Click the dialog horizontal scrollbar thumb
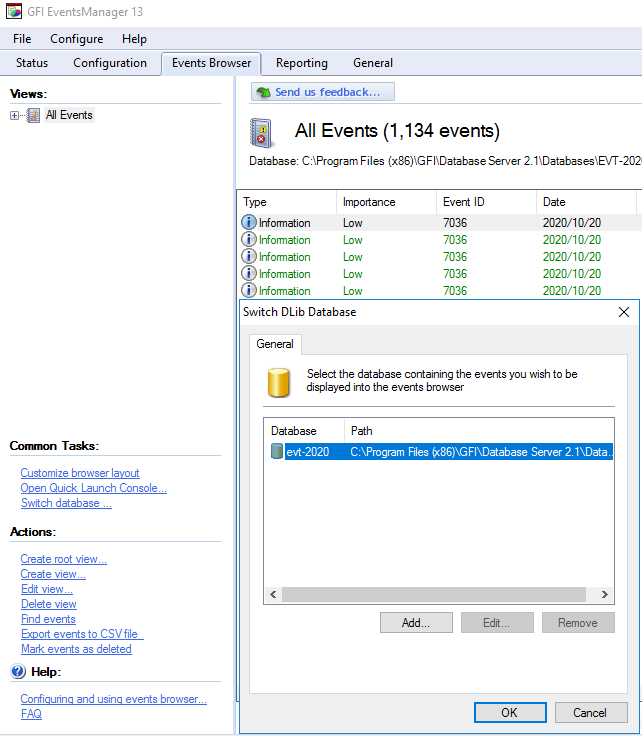Image resolution: width=642 pixels, height=736 pixels. tap(434, 594)
